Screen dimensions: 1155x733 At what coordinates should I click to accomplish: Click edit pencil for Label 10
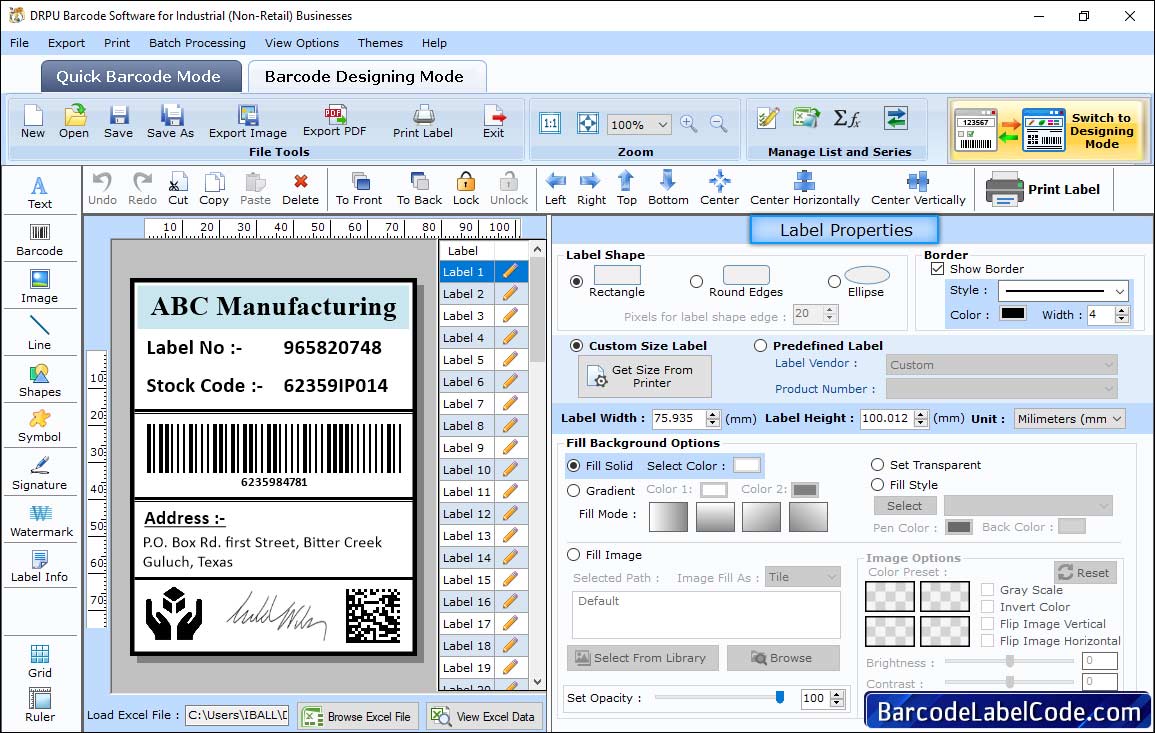click(510, 469)
